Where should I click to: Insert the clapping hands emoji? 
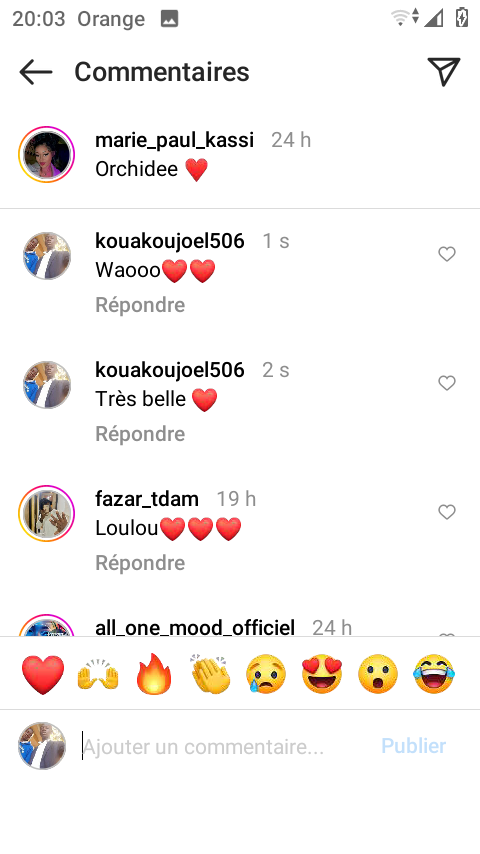(211, 674)
